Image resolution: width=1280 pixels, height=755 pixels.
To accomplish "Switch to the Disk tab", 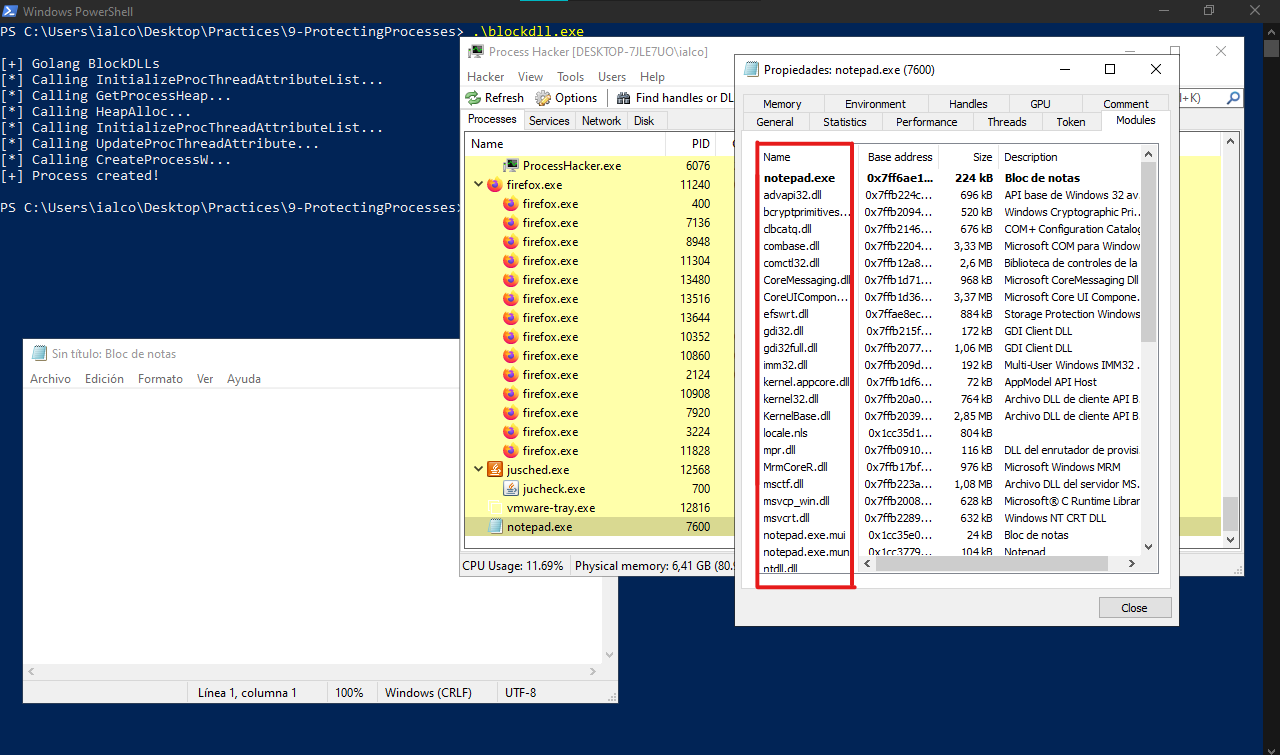I will pos(644,121).
